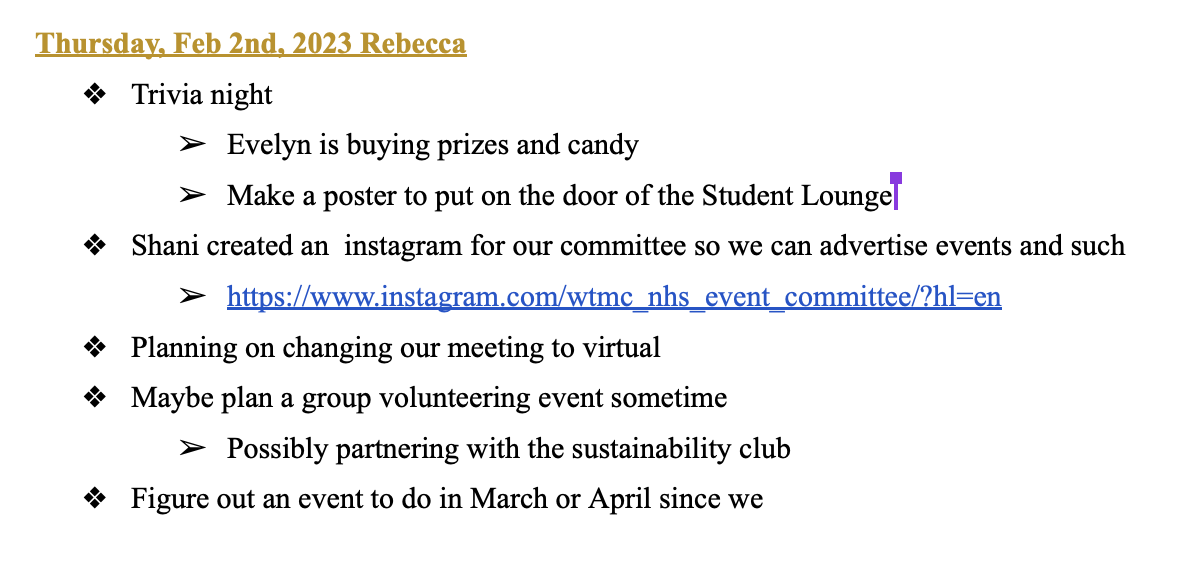The width and height of the screenshot is (1188, 564).
Task: Click the arrow bullet before "Possibly partnering"
Action: click(x=192, y=449)
